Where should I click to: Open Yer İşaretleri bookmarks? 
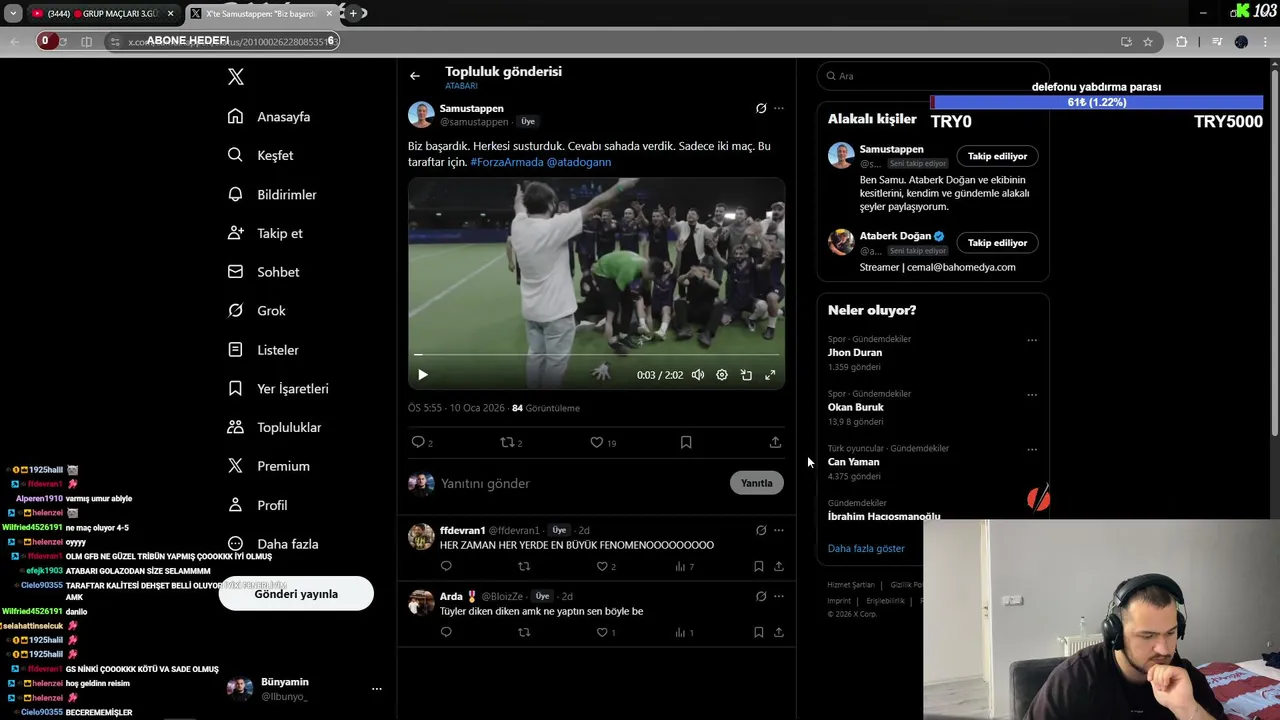click(278, 388)
